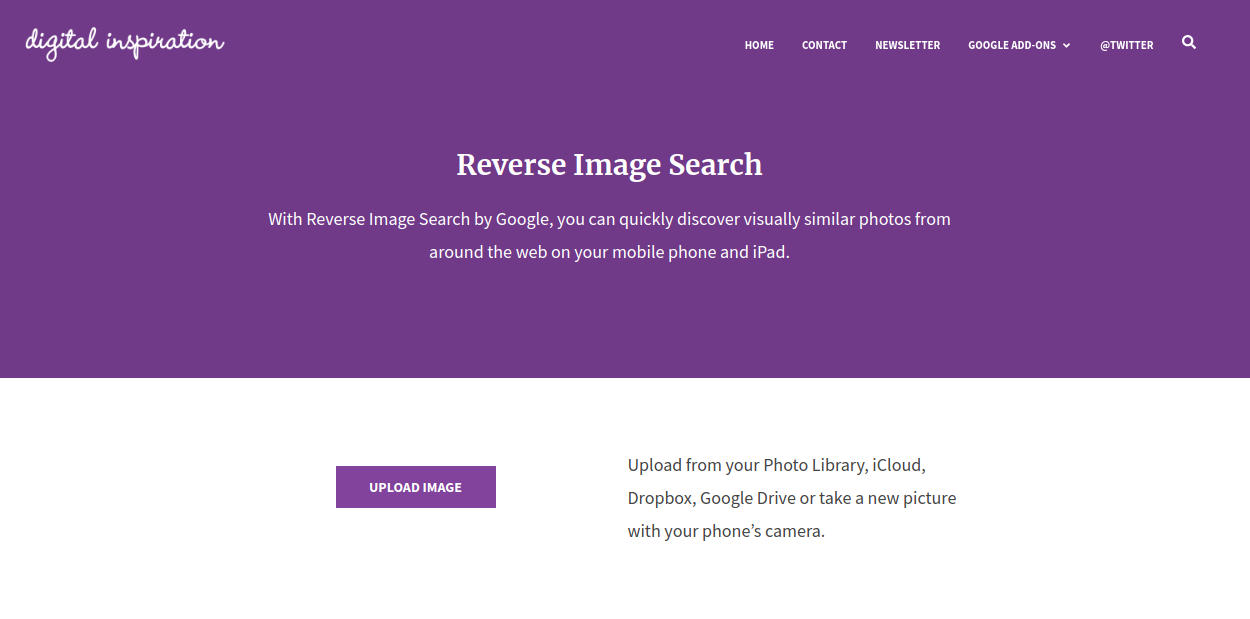
Task: Select the upload instructions paragraph text
Action: (791, 497)
